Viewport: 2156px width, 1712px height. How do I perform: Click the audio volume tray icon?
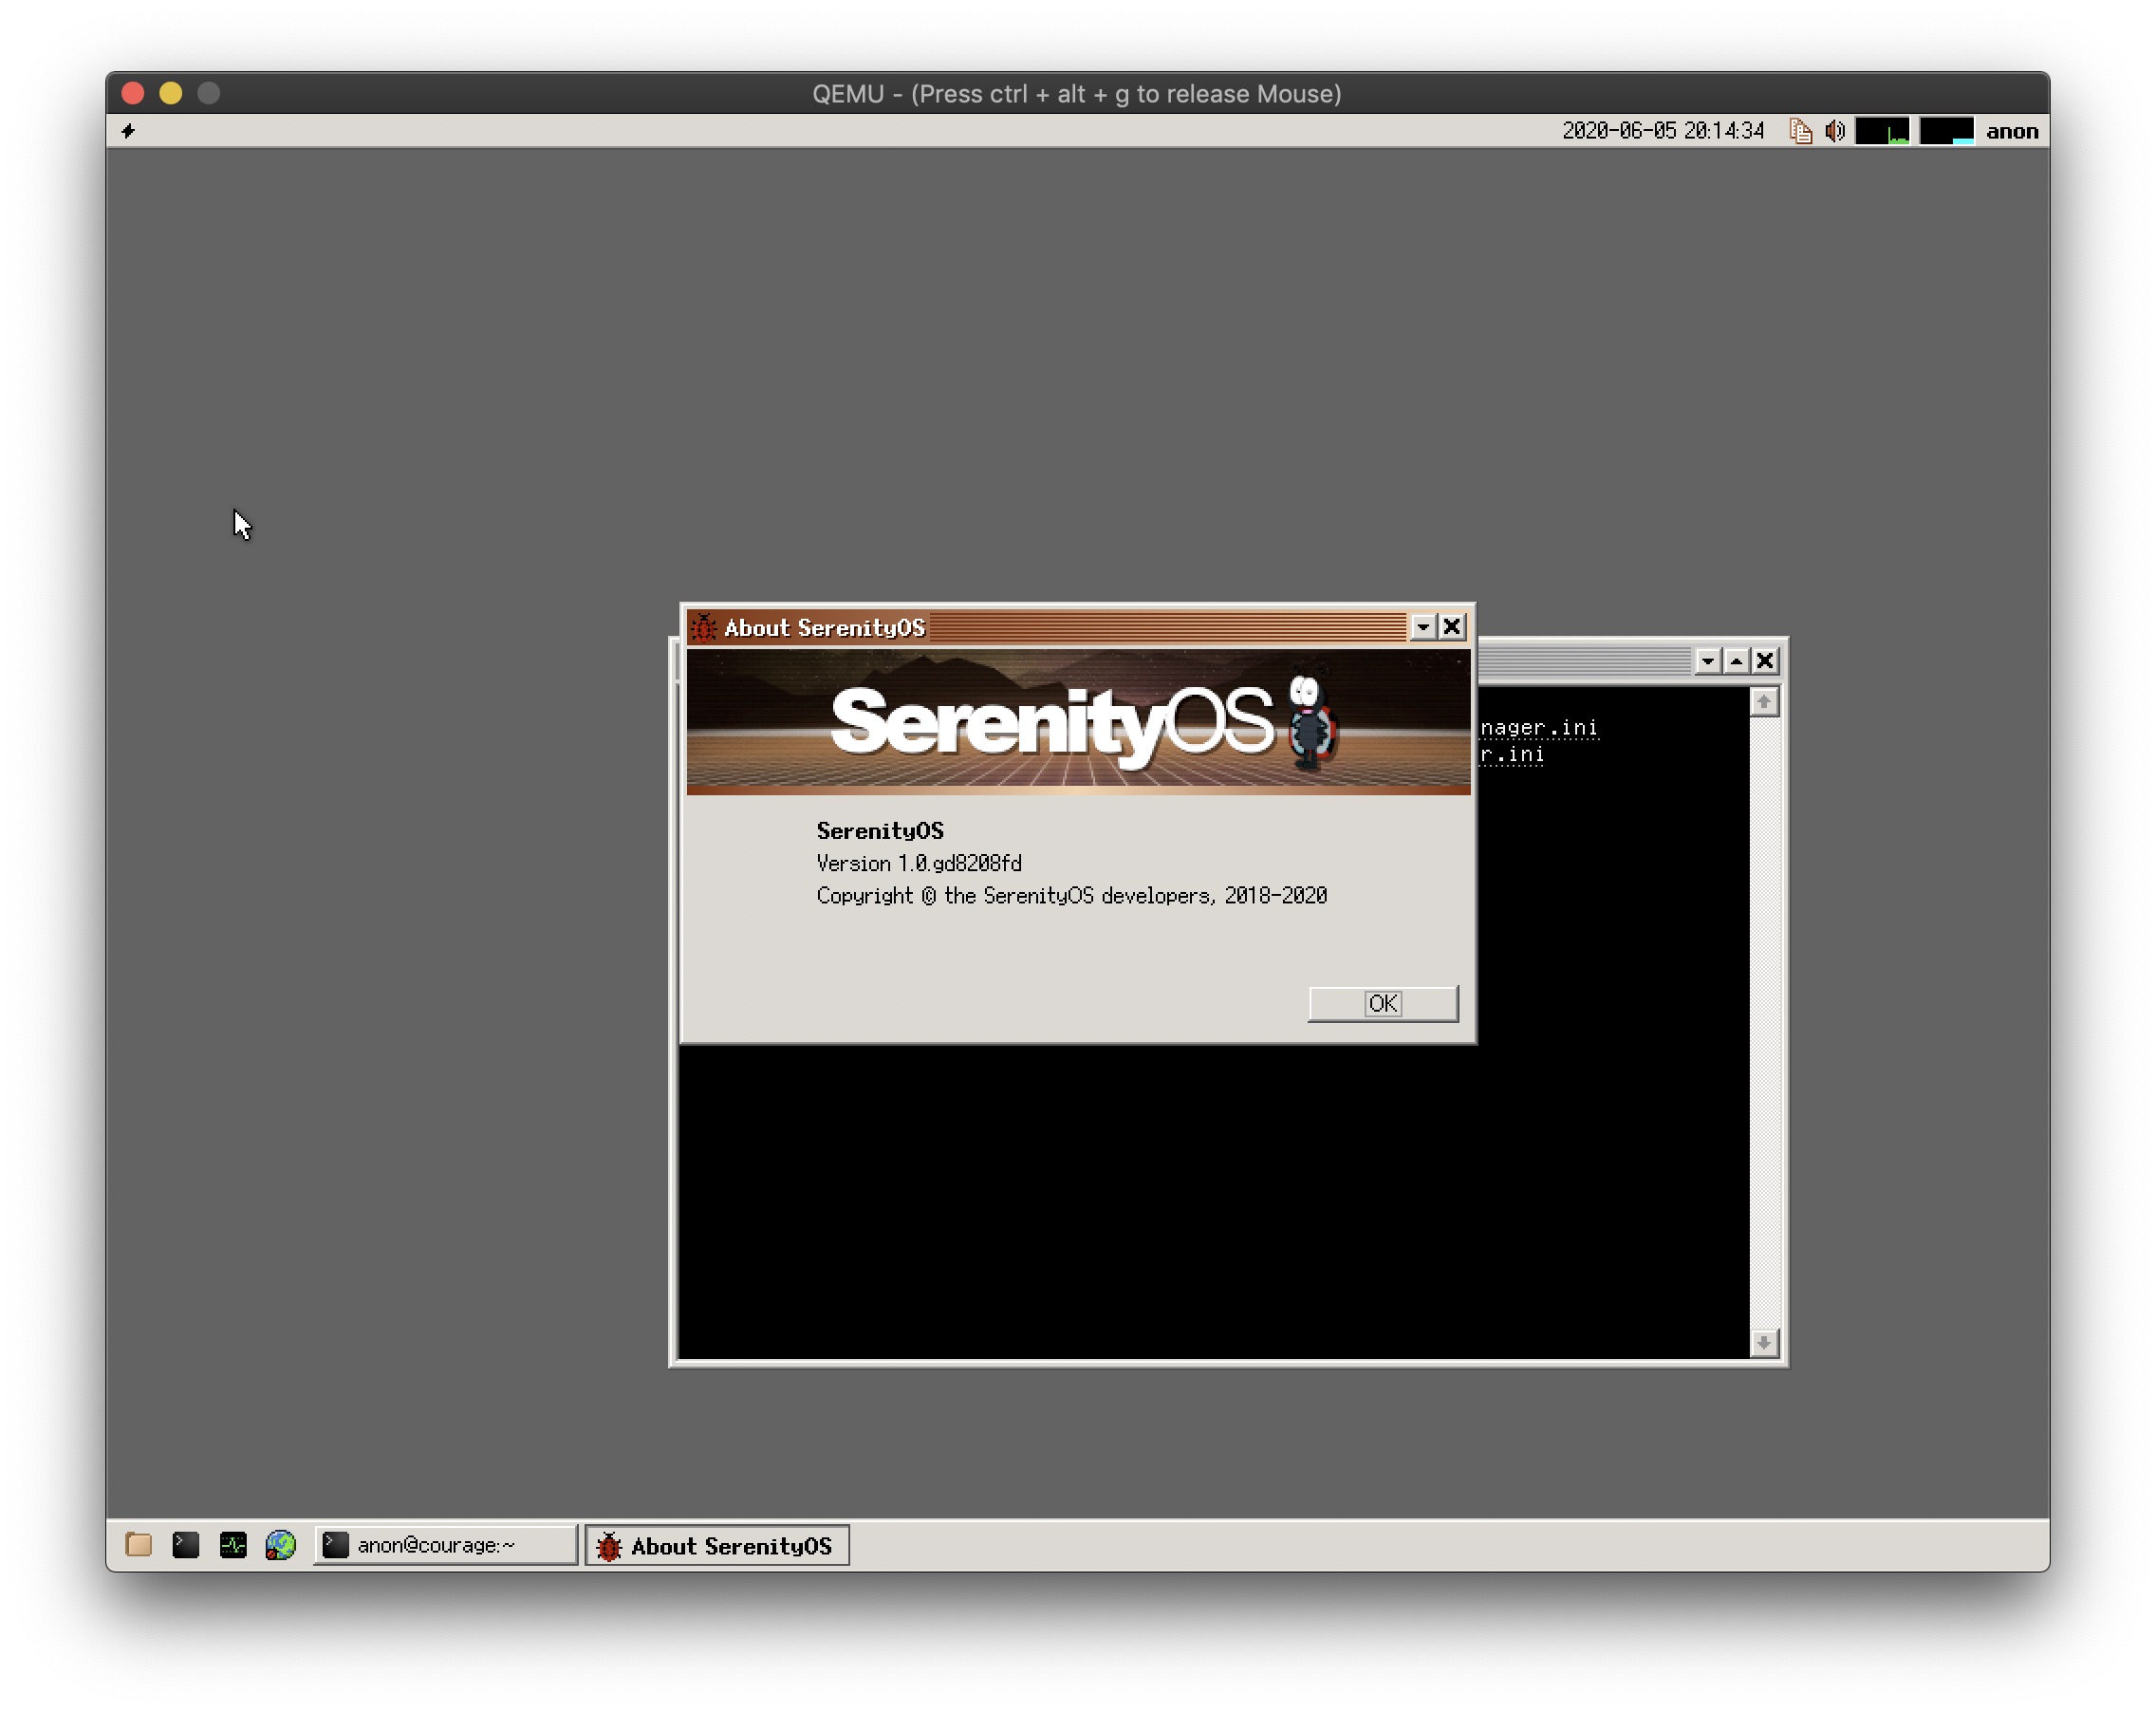(x=1834, y=131)
